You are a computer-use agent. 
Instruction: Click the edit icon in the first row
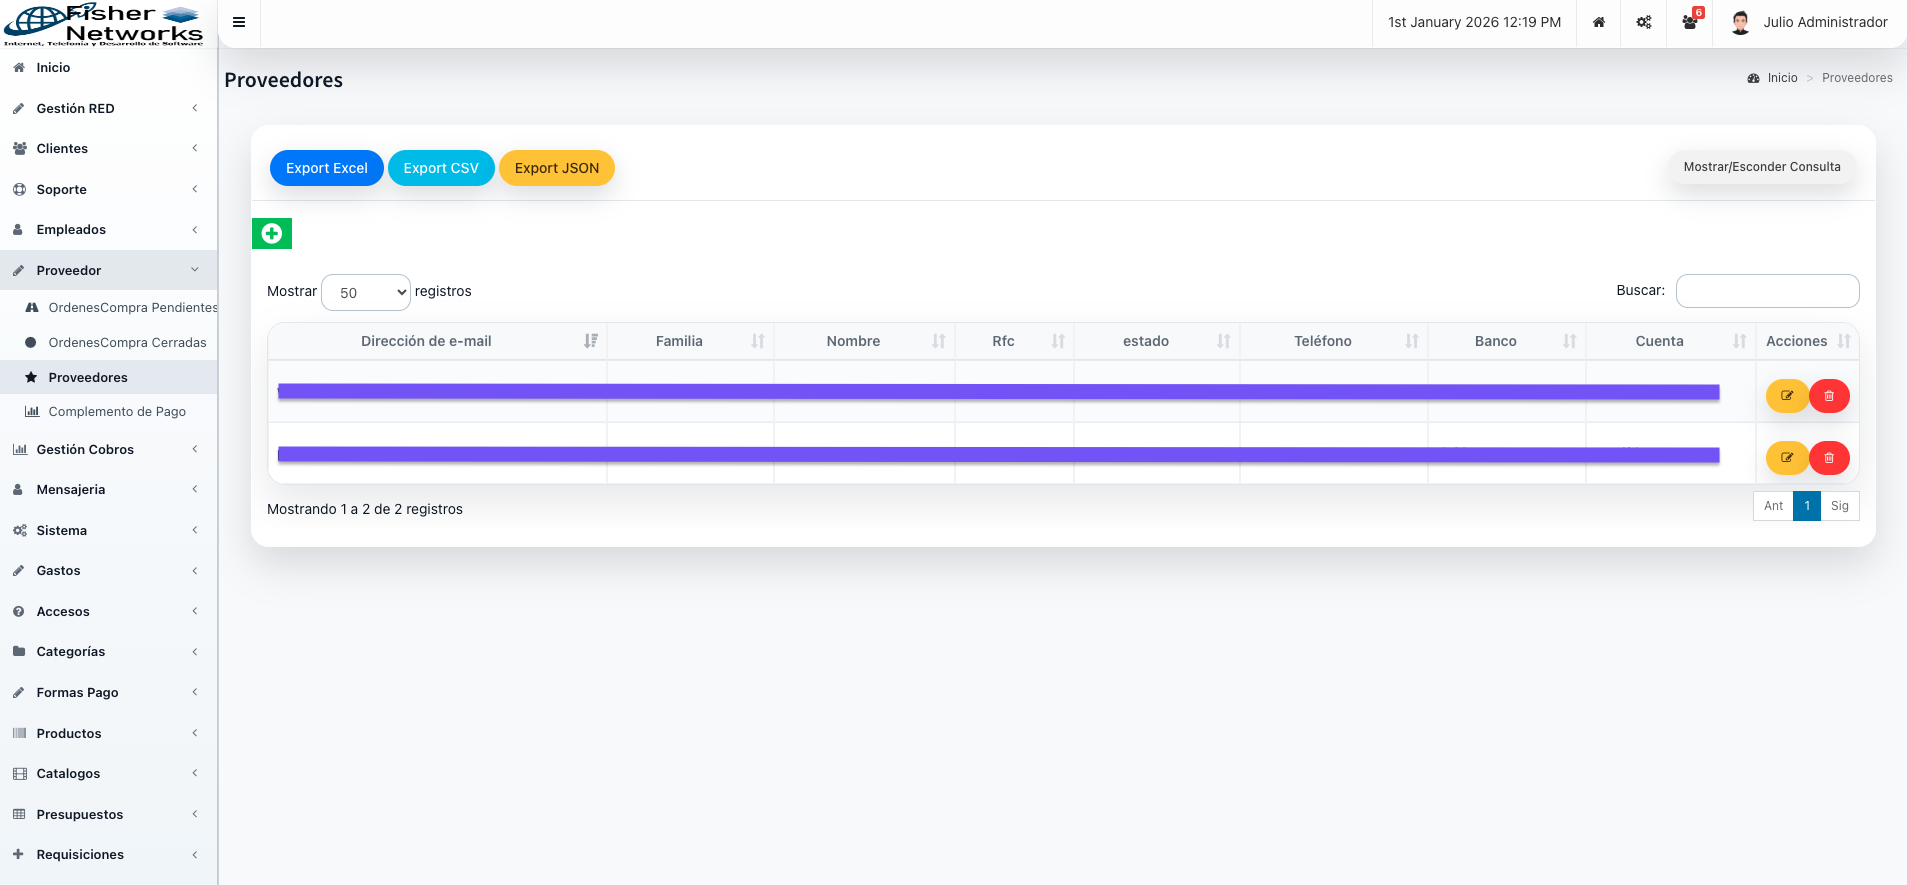point(1786,396)
